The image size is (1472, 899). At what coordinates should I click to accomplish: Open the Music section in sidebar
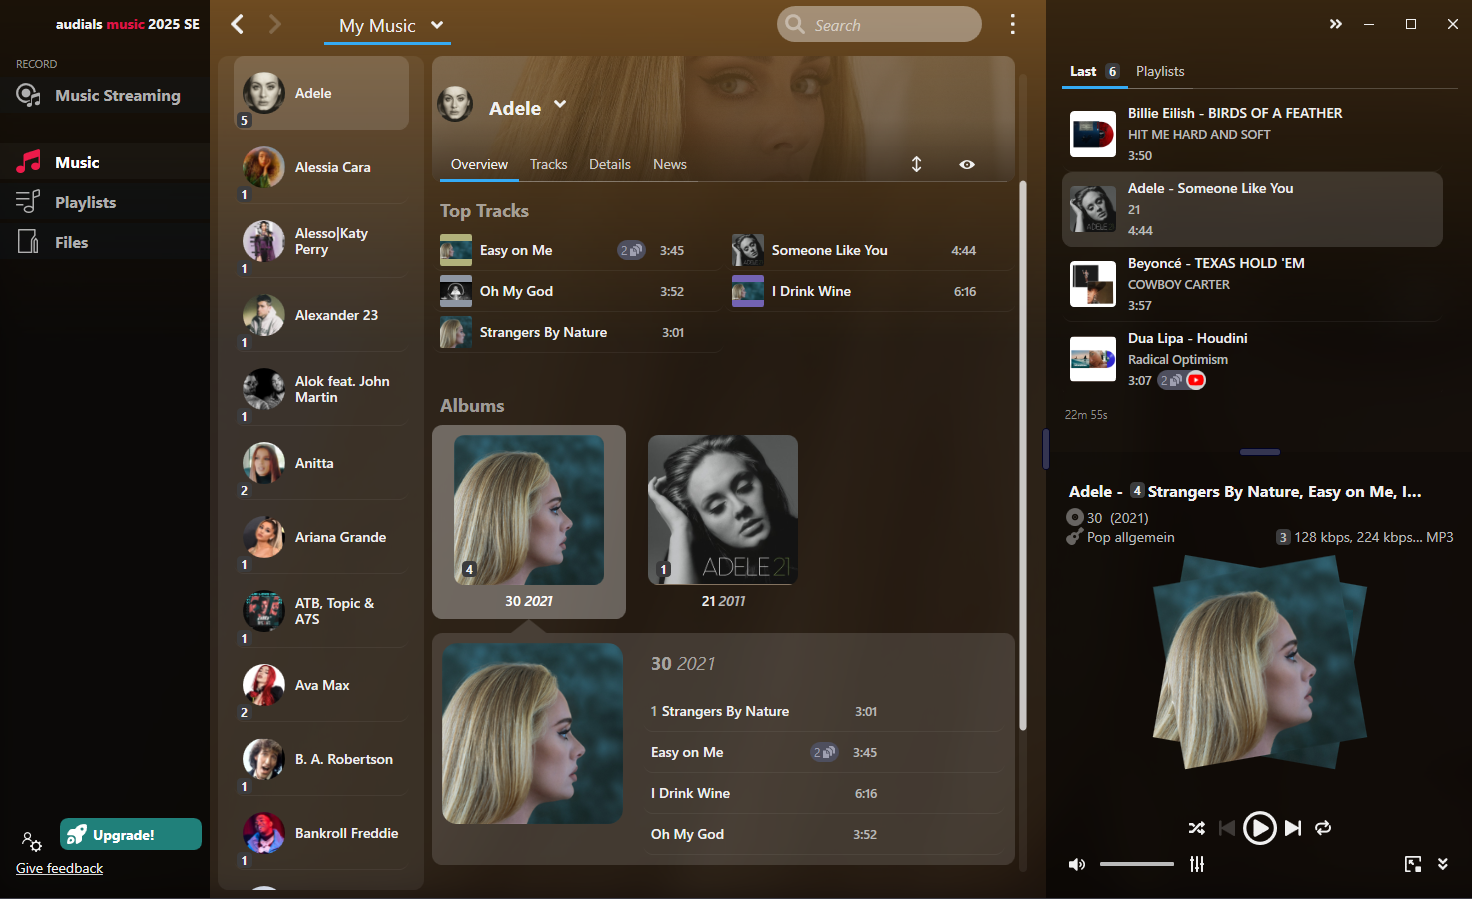click(x=105, y=162)
